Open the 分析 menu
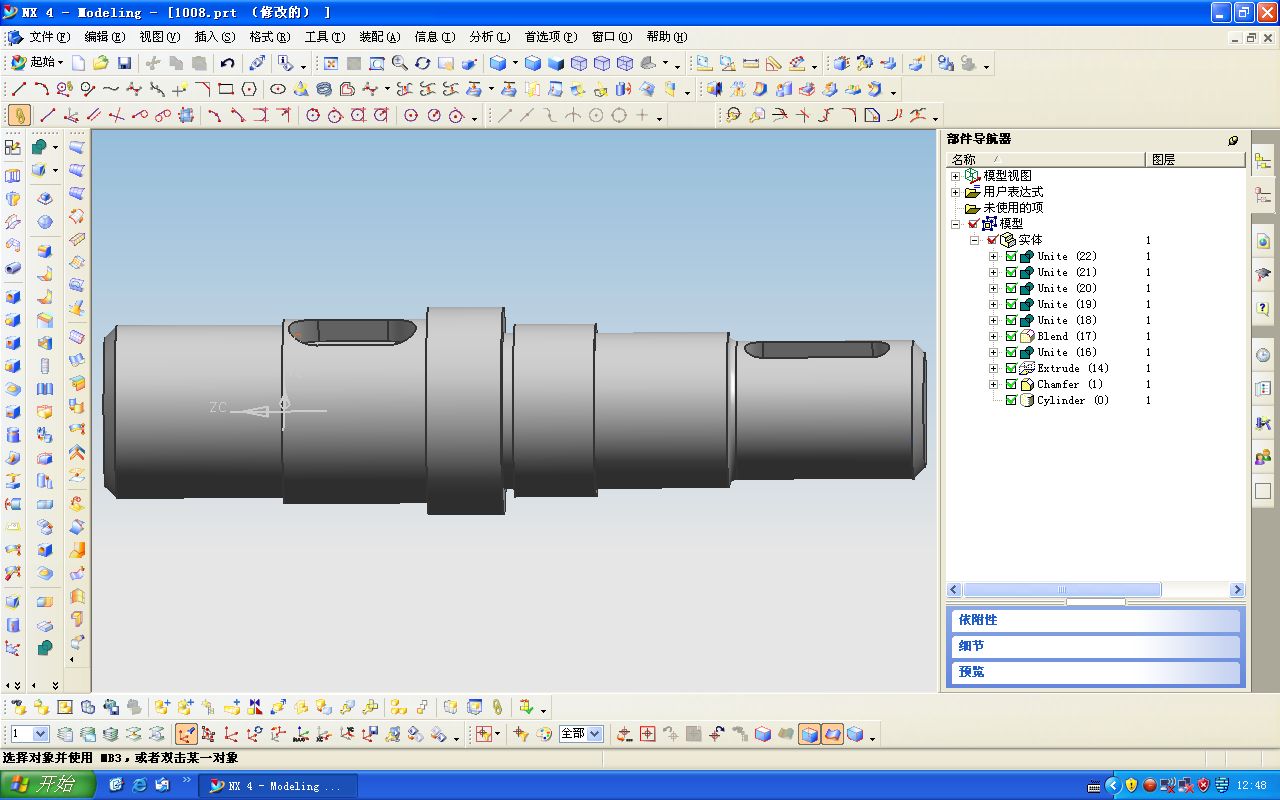This screenshot has height=800, width=1280. [x=489, y=37]
